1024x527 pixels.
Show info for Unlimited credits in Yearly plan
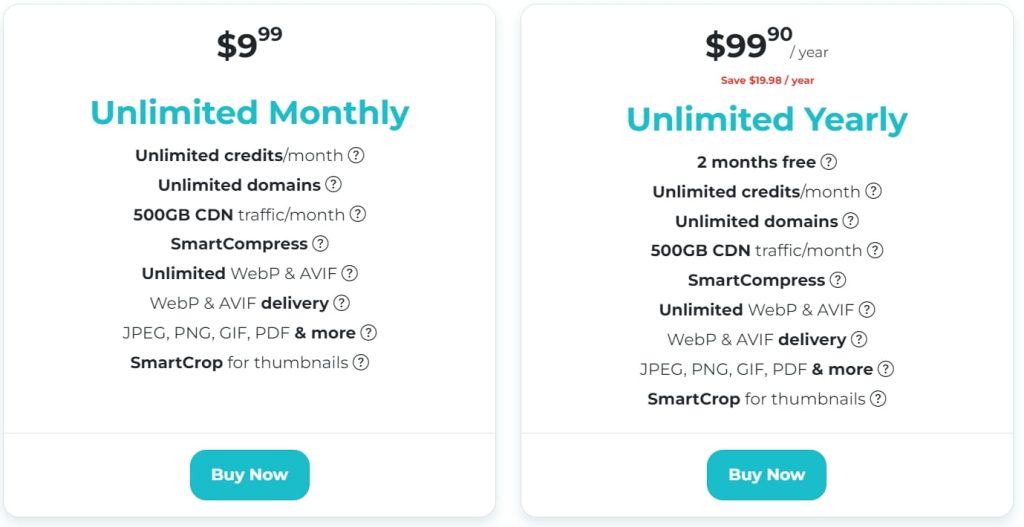(873, 191)
